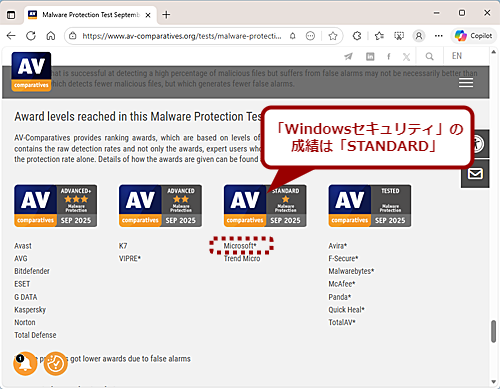Image resolution: width=501 pixels, height=390 pixels.
Task: Click the notification bell in address bar
Action: coord(292,36)
